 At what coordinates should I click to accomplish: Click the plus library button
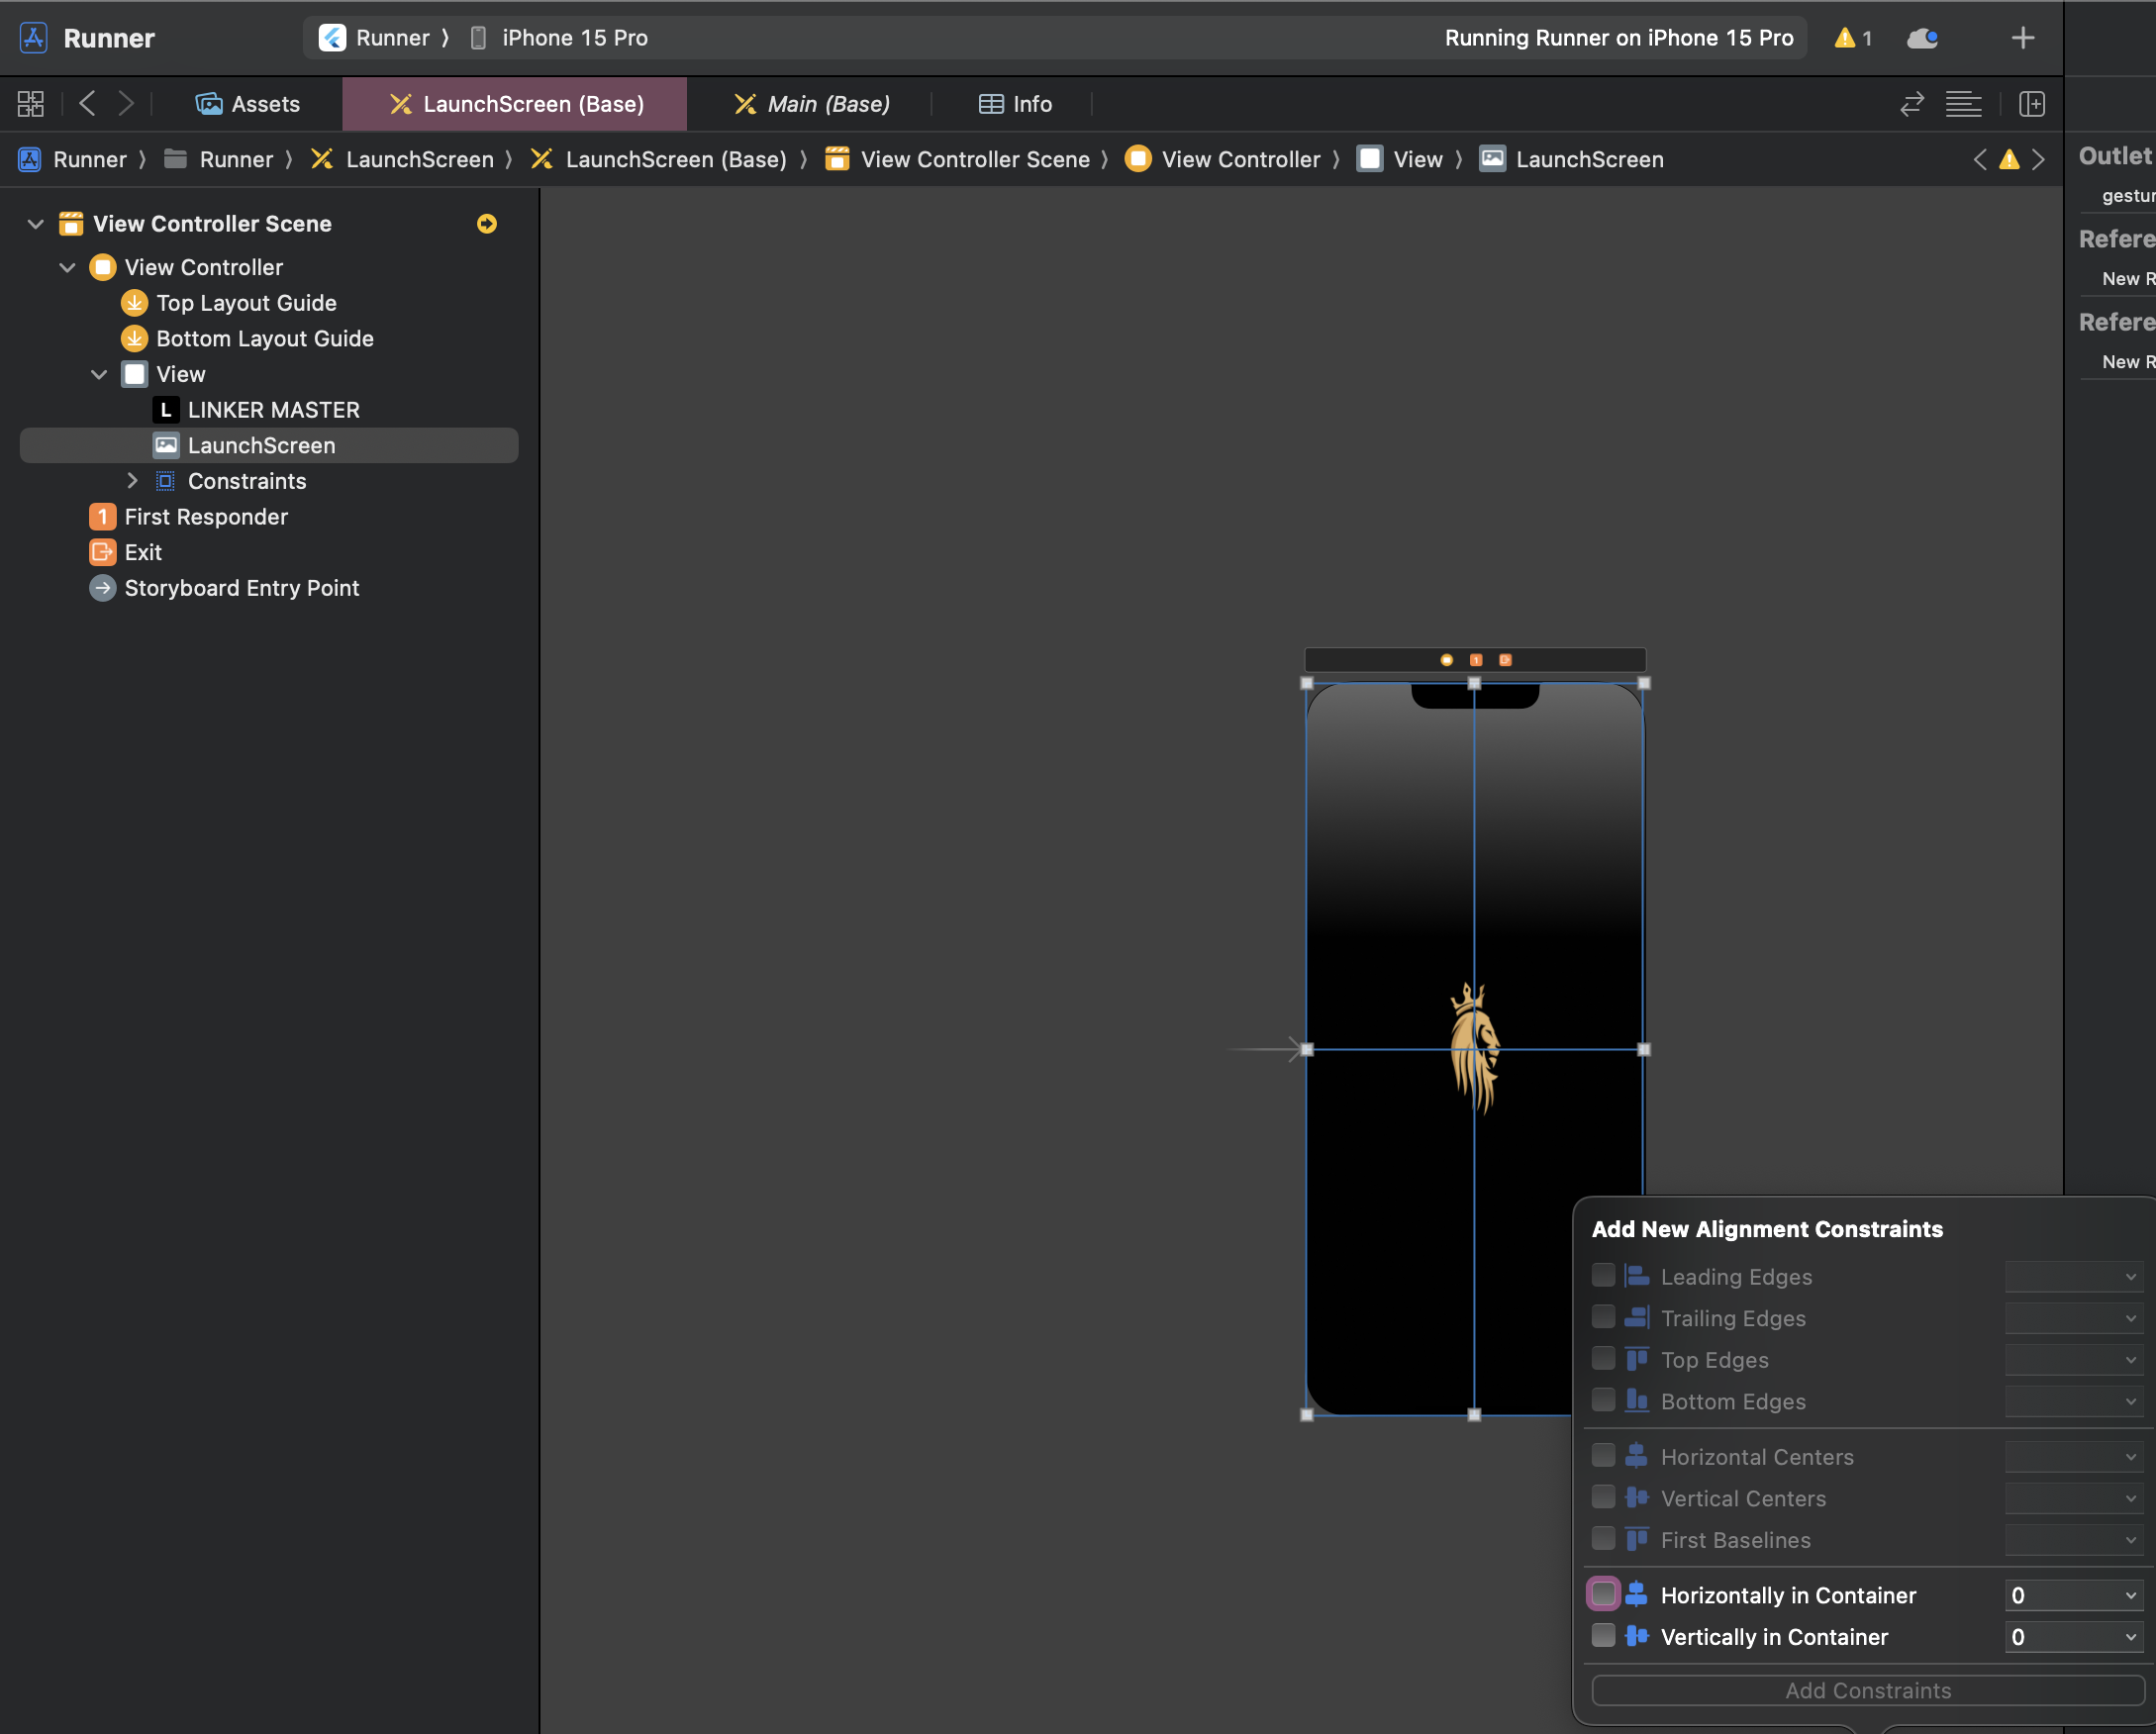coord(2022,38)
